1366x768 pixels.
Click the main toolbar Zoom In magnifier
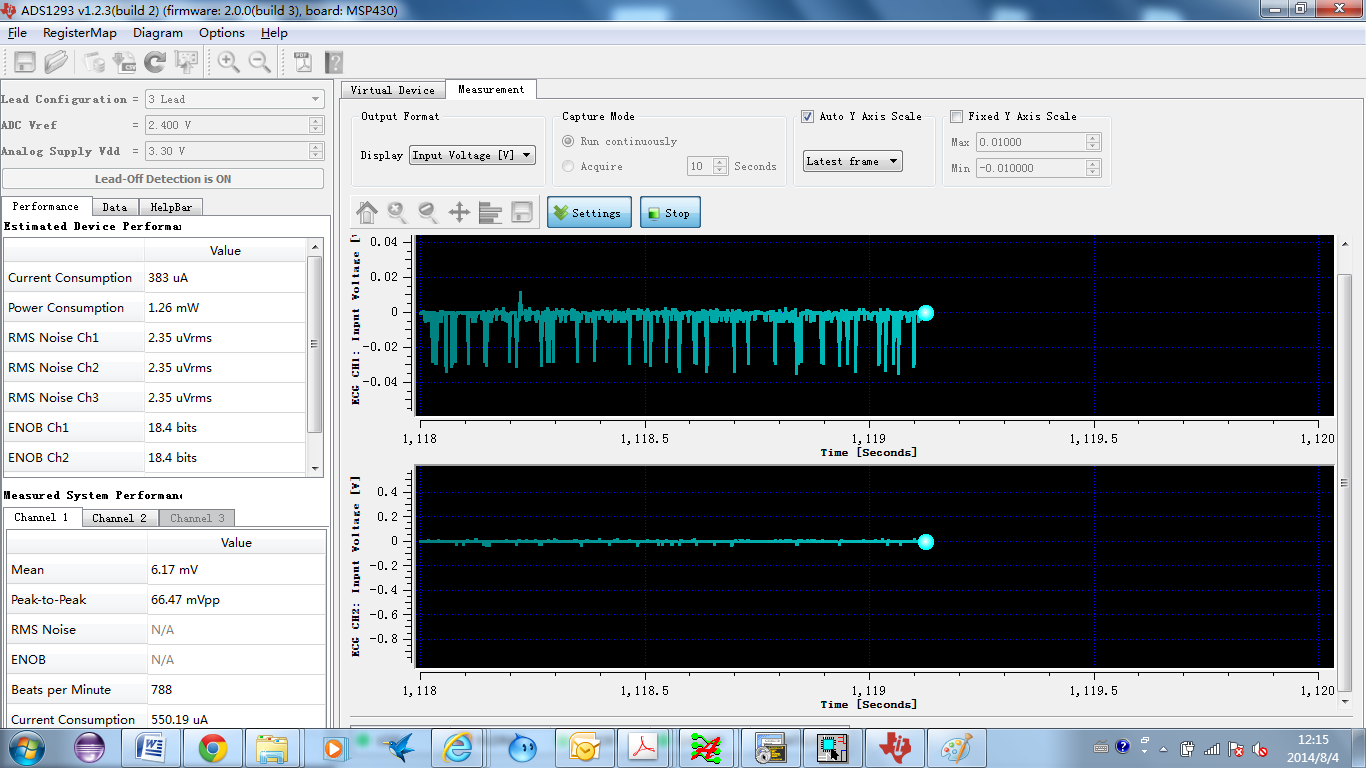click(229, 62)
